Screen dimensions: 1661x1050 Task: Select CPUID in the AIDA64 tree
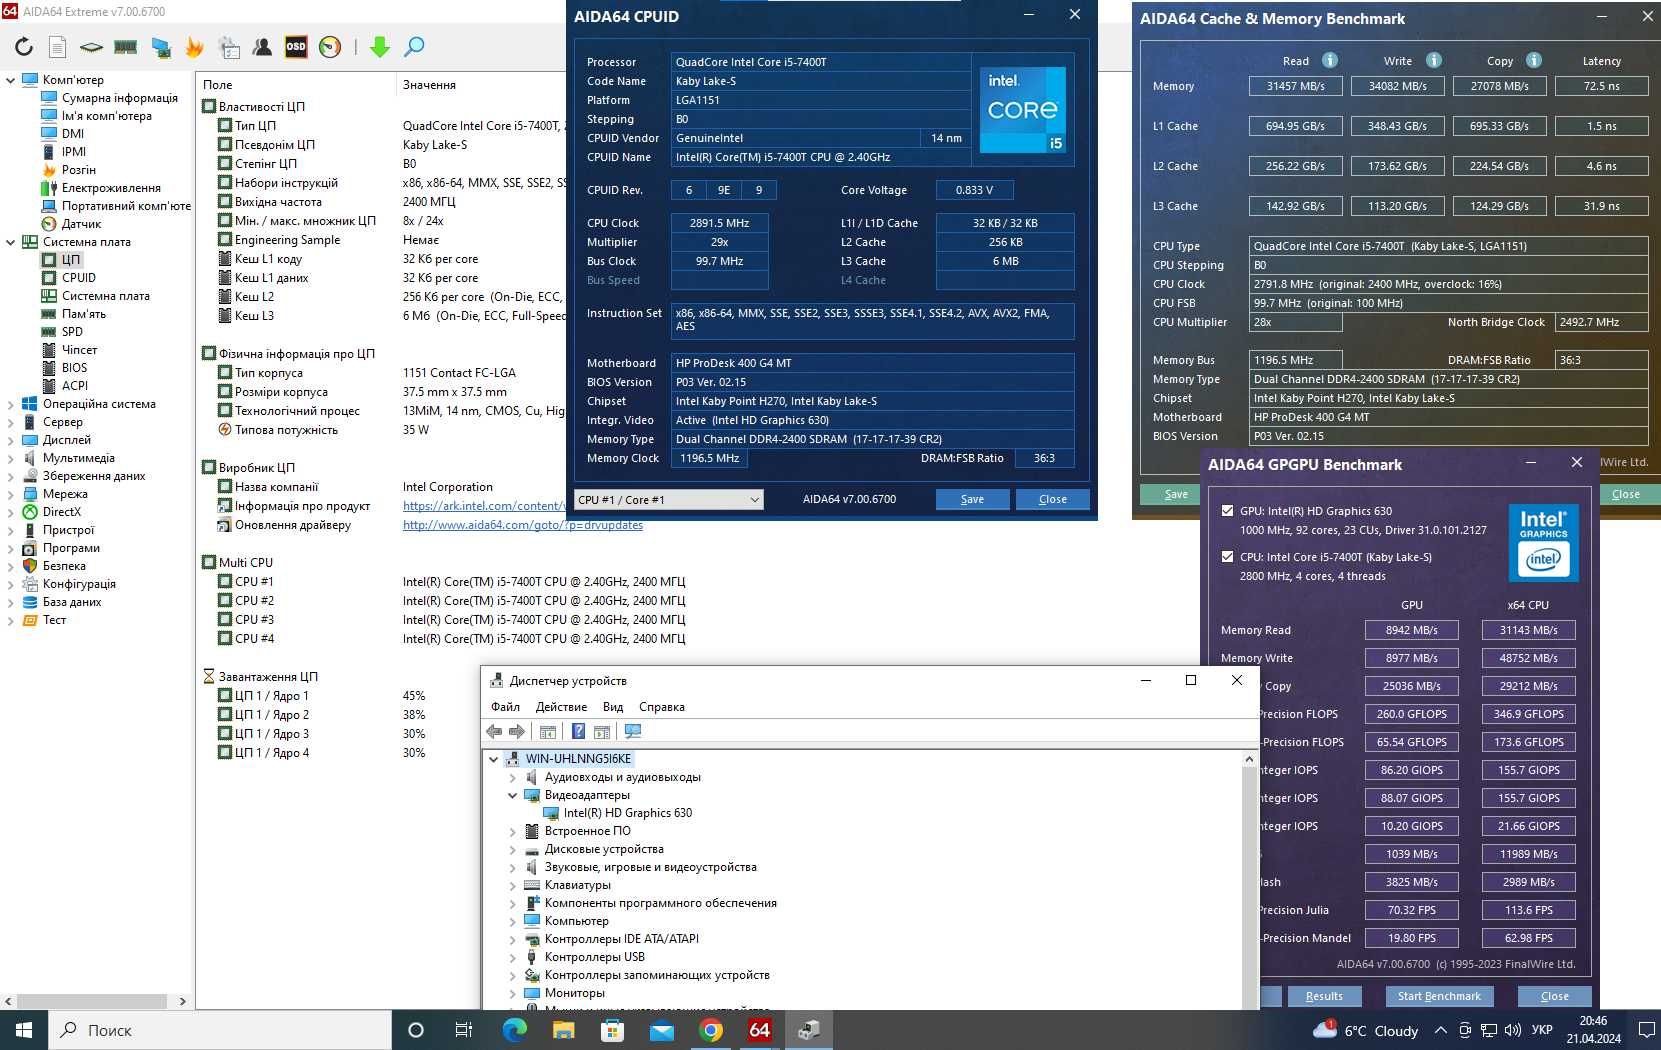tap(79, 278)
